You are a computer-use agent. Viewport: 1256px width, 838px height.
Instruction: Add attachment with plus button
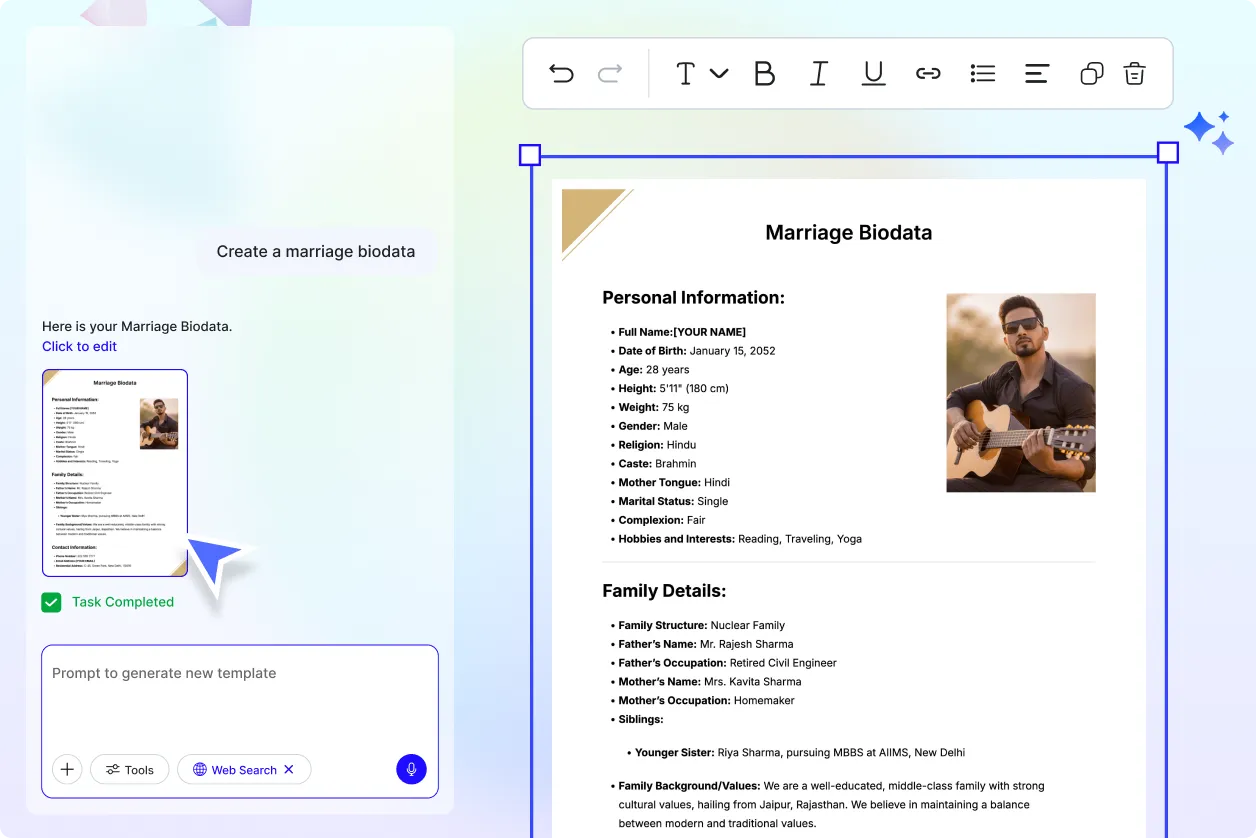click(67, 769)
